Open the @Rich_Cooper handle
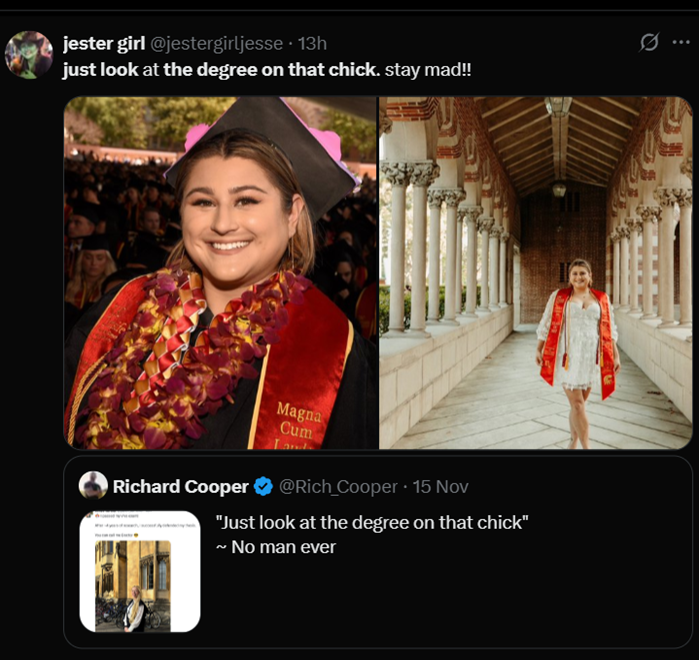699x660 pixels. (337, 487)
